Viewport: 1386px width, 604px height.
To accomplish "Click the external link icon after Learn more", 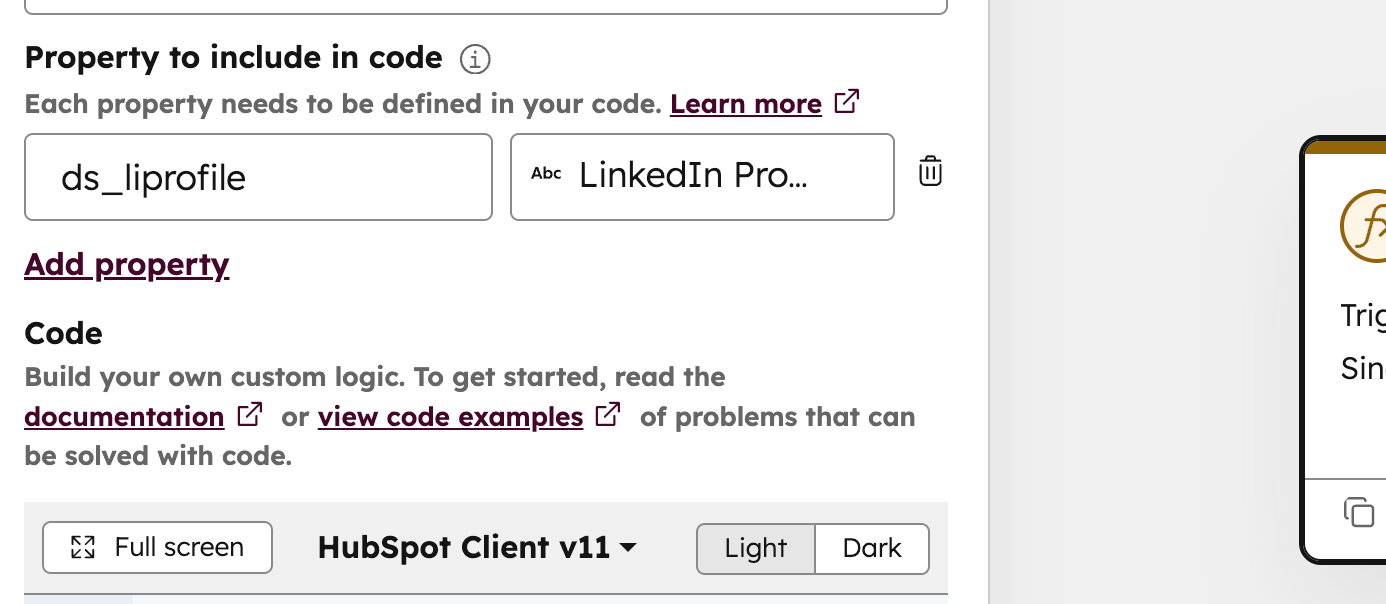I will [847, 101].
